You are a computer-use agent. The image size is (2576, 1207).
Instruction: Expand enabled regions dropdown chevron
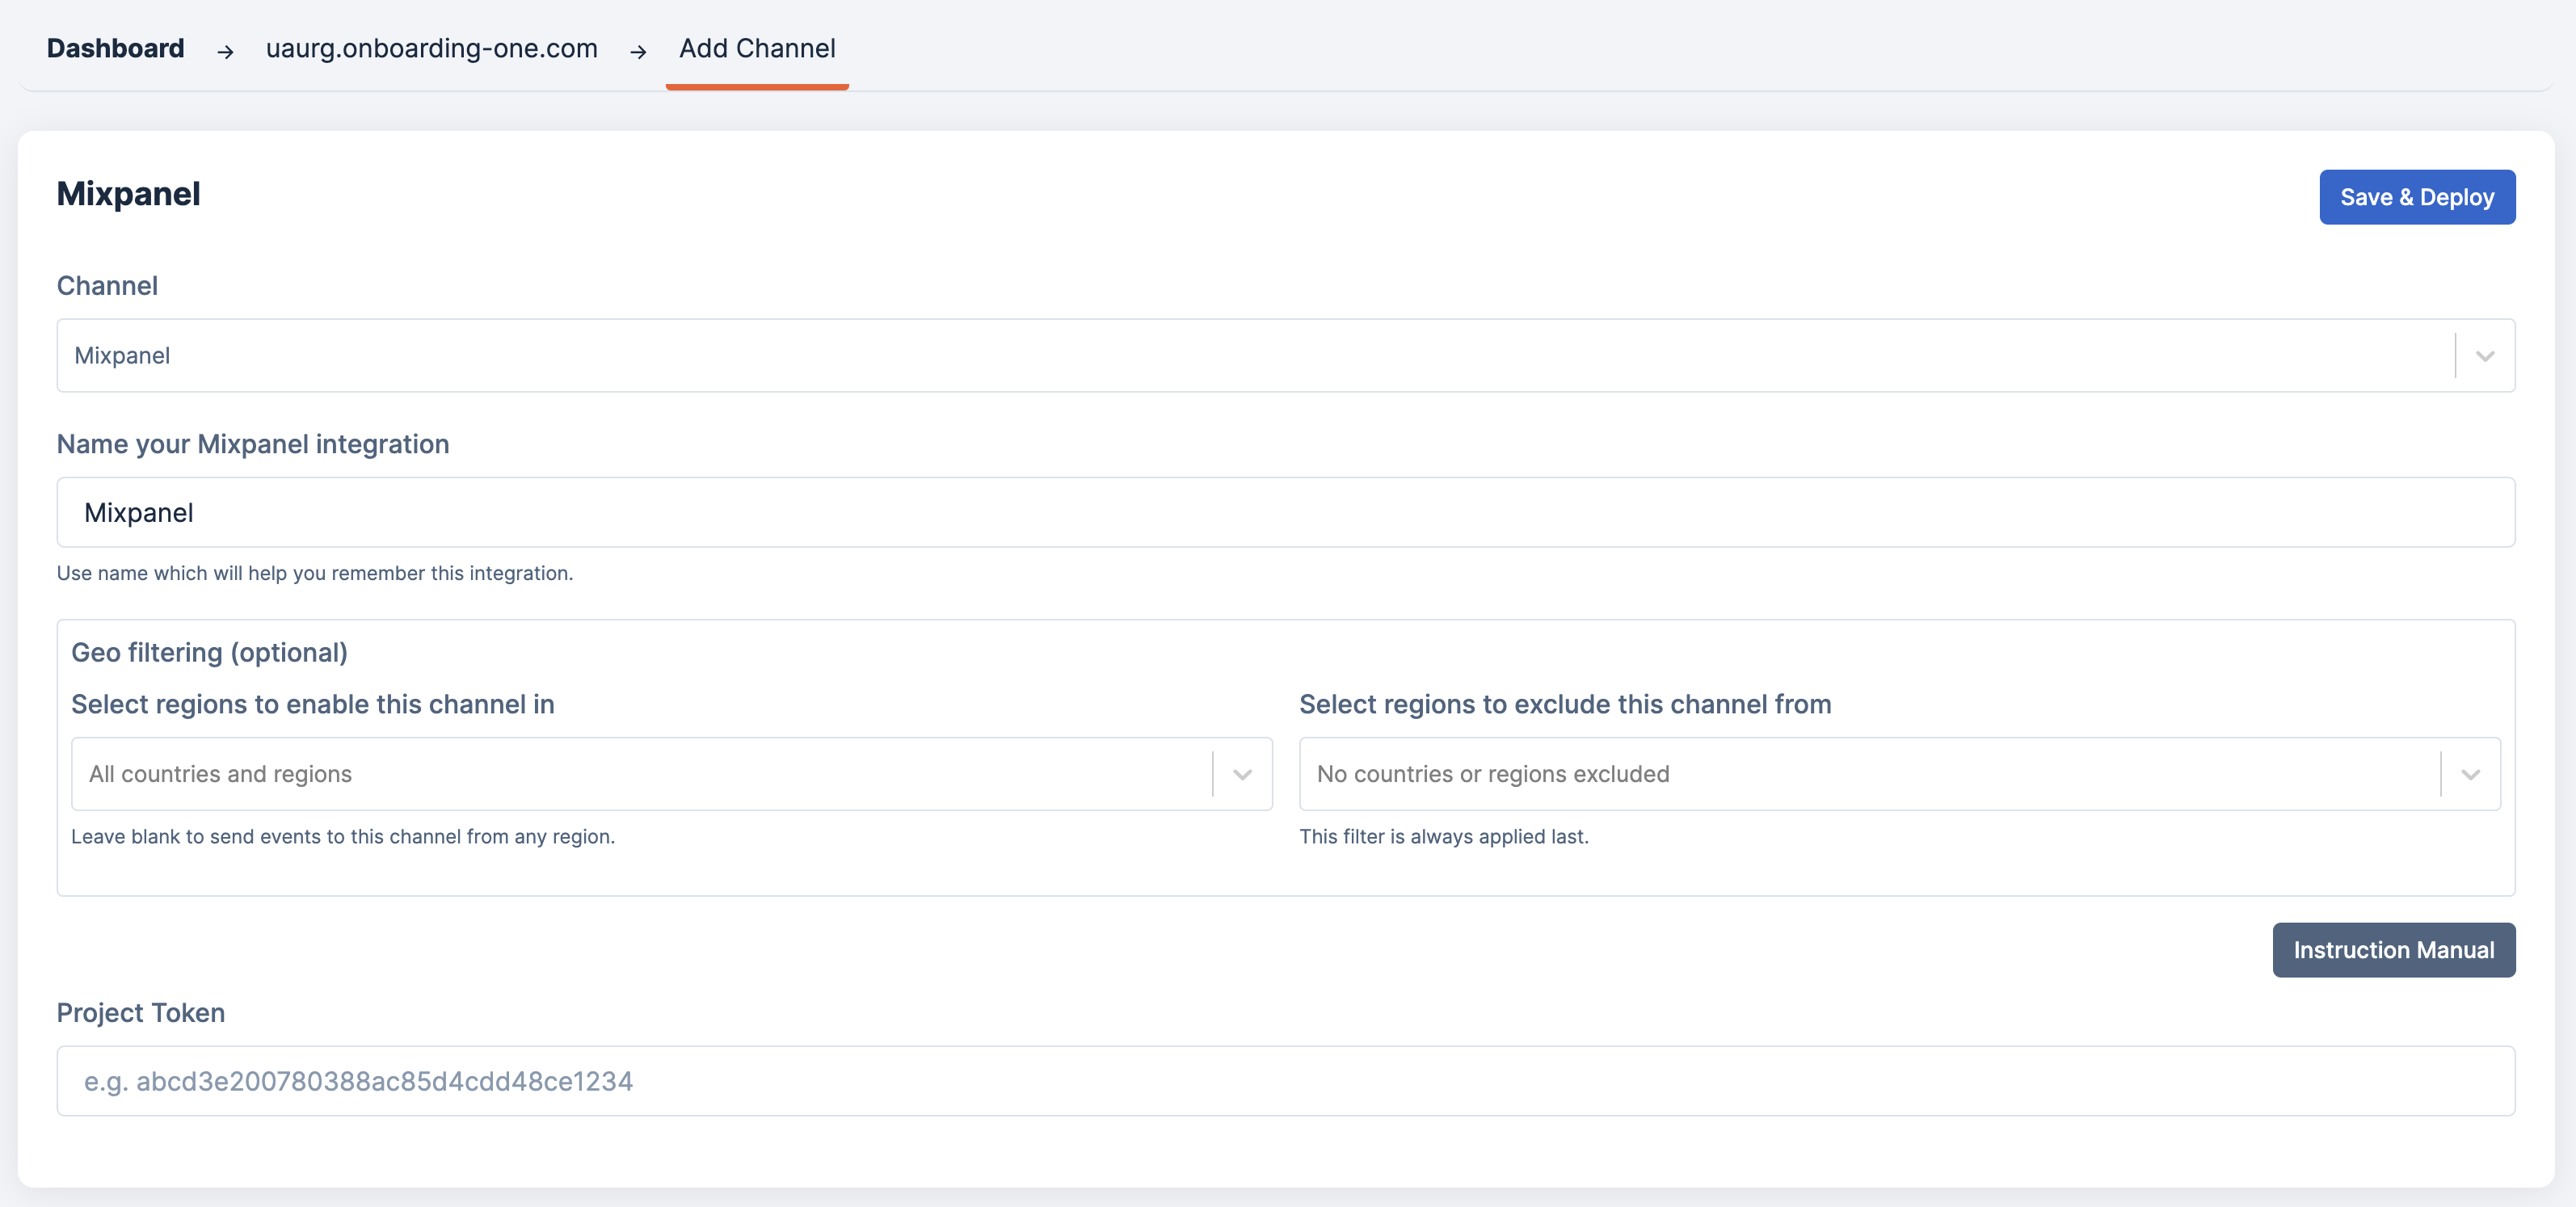tap(1242, 774)
